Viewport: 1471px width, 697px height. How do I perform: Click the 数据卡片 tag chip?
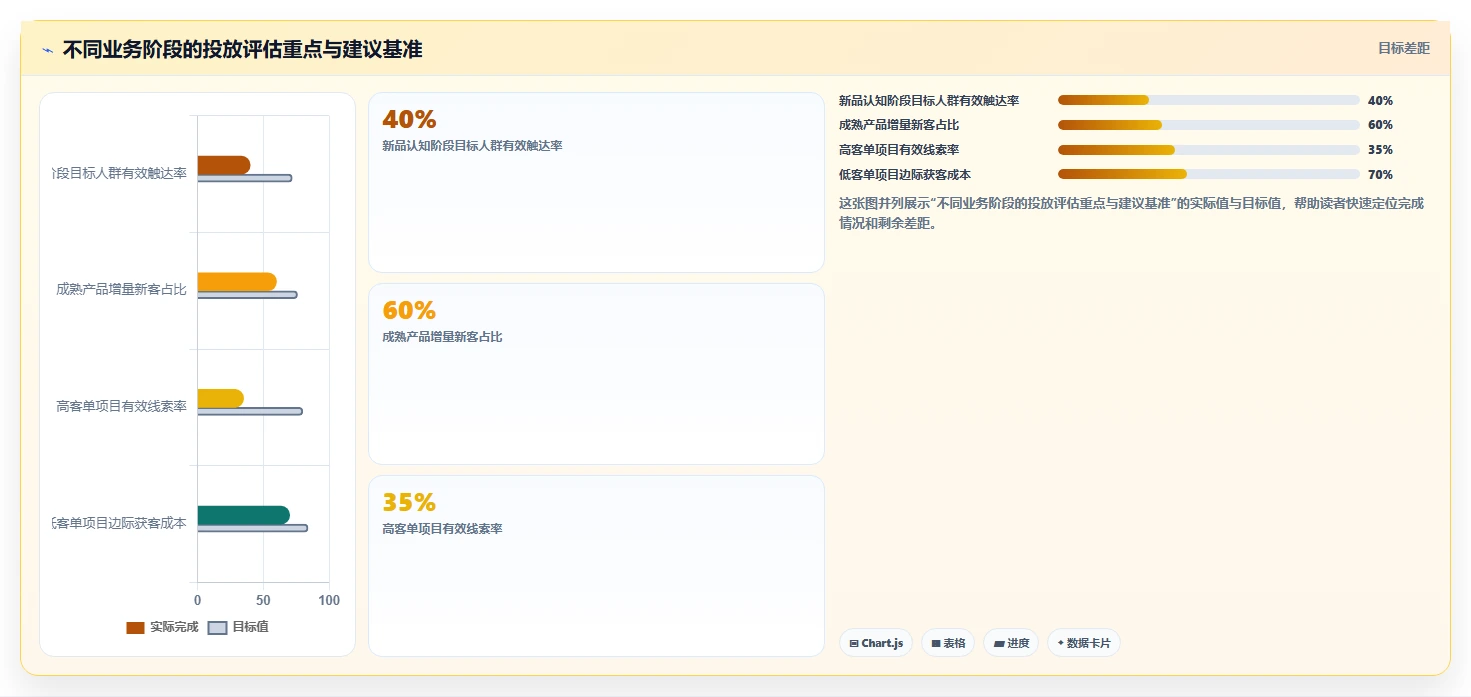click(x=1084, y=643)
